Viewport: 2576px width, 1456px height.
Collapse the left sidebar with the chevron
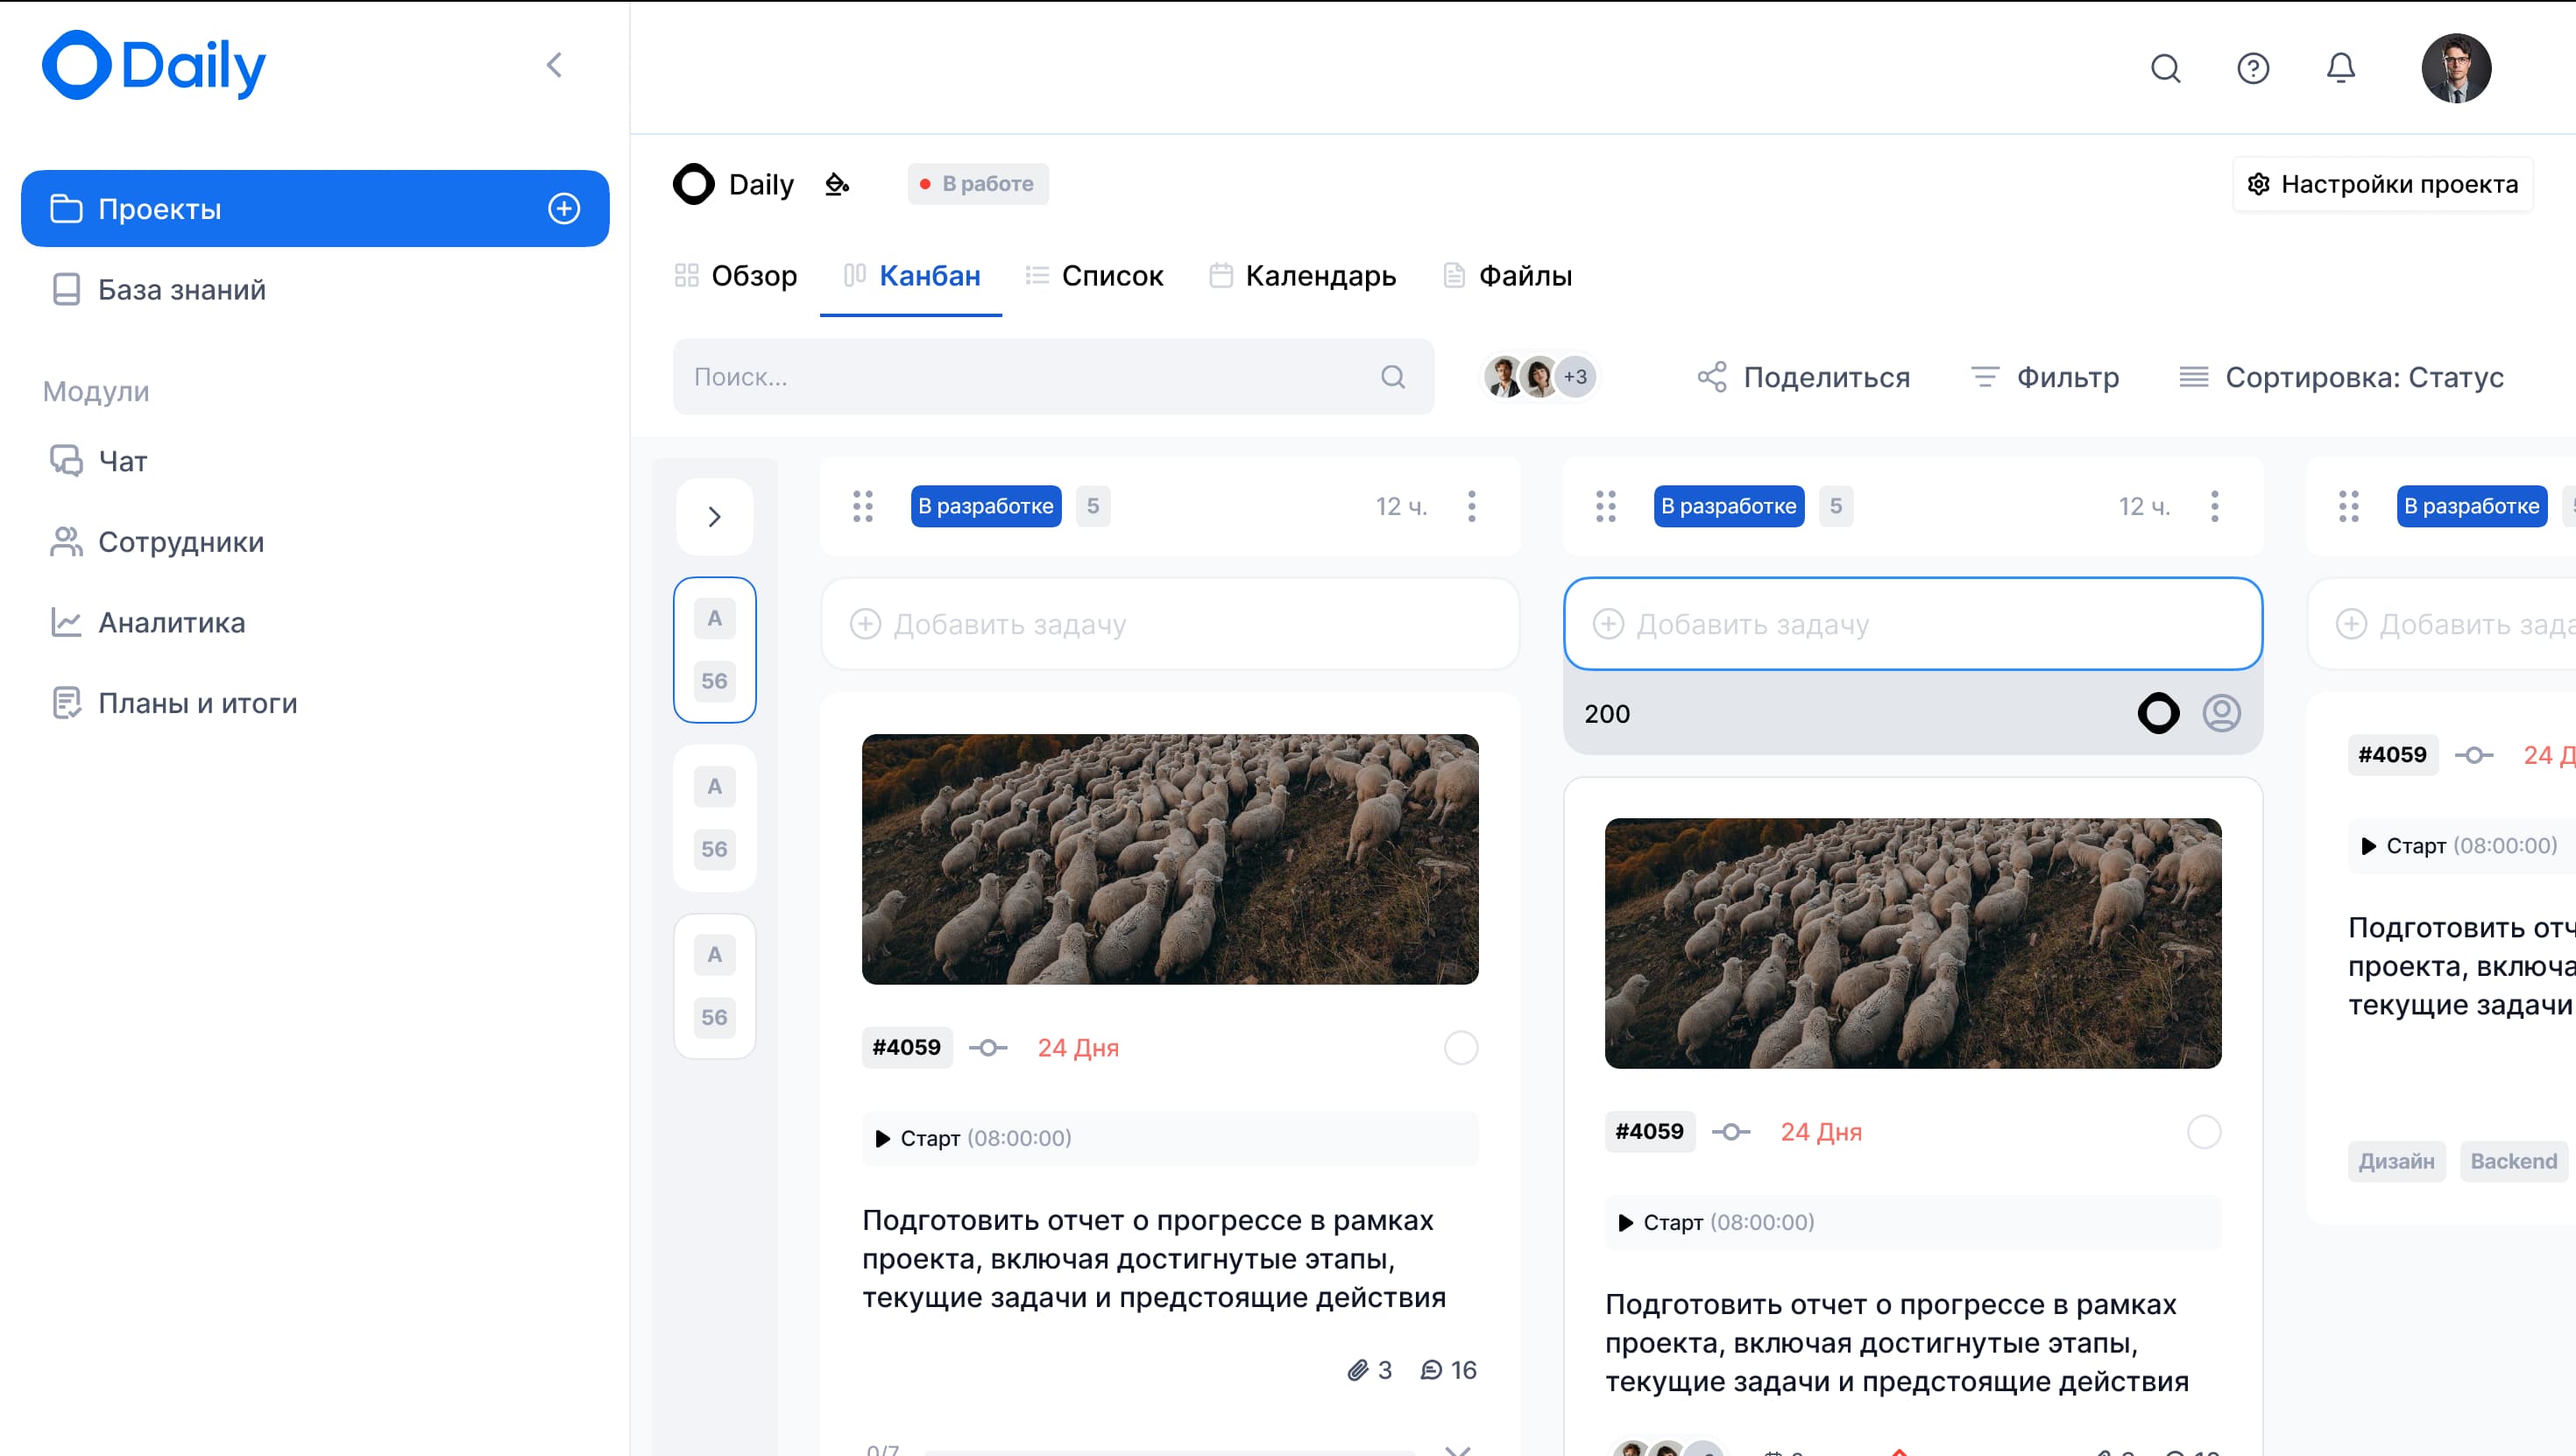point(555,64)
